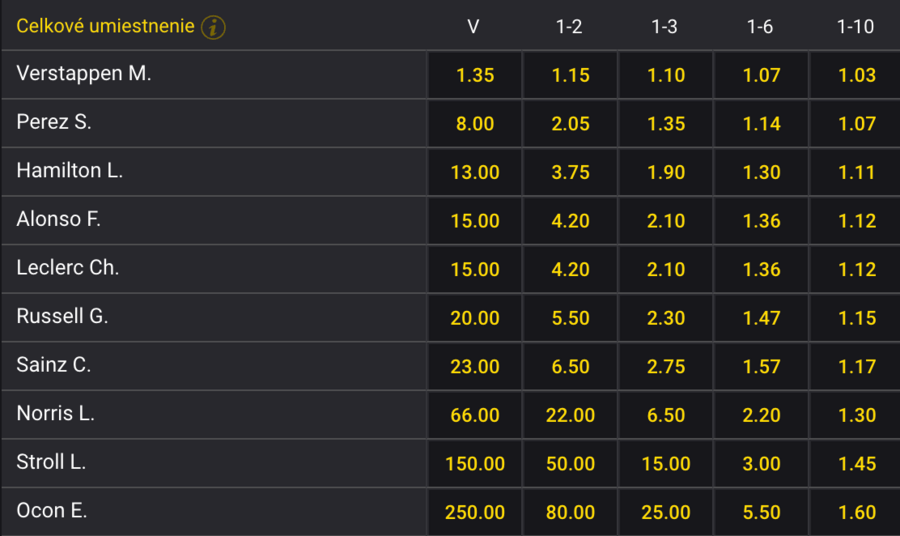Select Verstappen winner odds 1.35
This screenshot has width=900, height=536.
474,75
